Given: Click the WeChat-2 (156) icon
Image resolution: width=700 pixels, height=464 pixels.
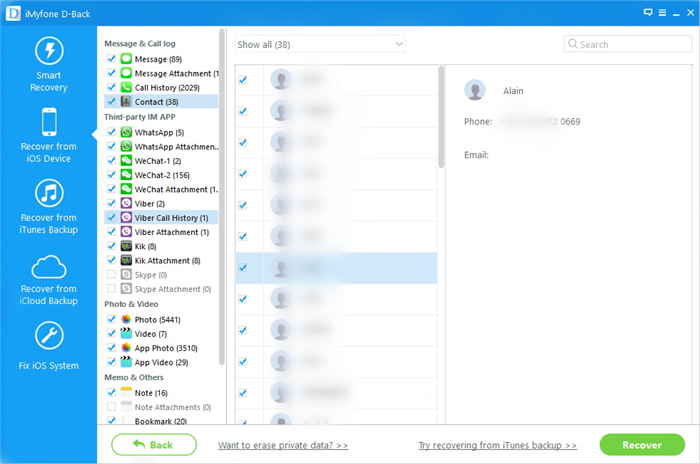Looking at the screenshot, I should (126, 175).
